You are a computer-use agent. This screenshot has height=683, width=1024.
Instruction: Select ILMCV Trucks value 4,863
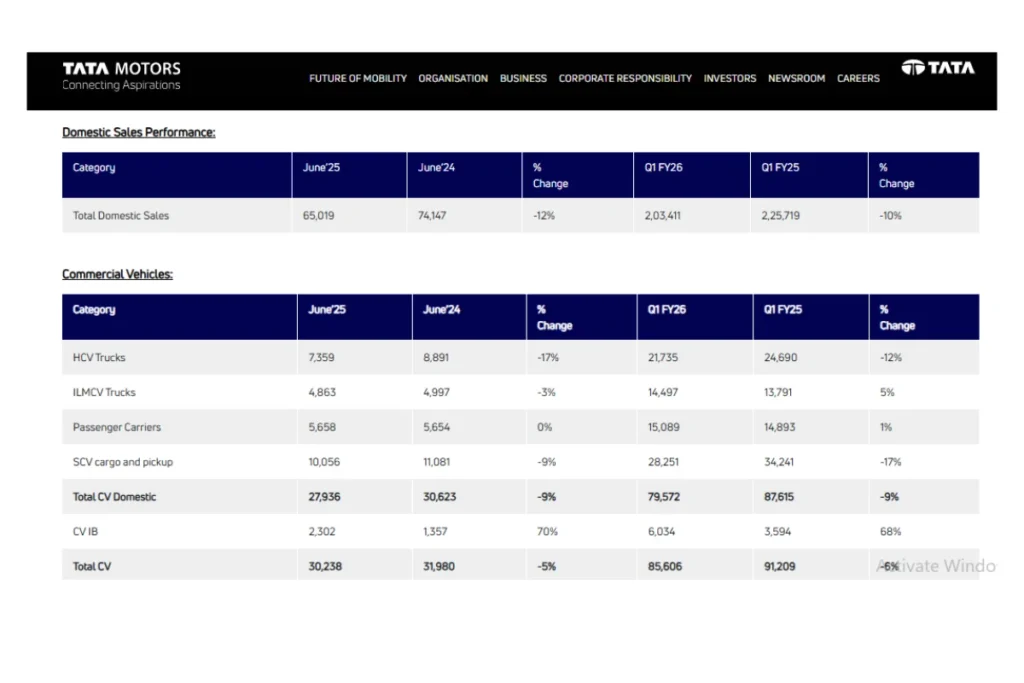[x=322, y=392]
